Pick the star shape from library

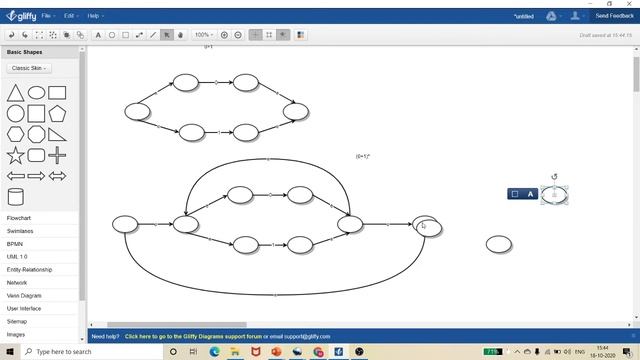point(16,155)
